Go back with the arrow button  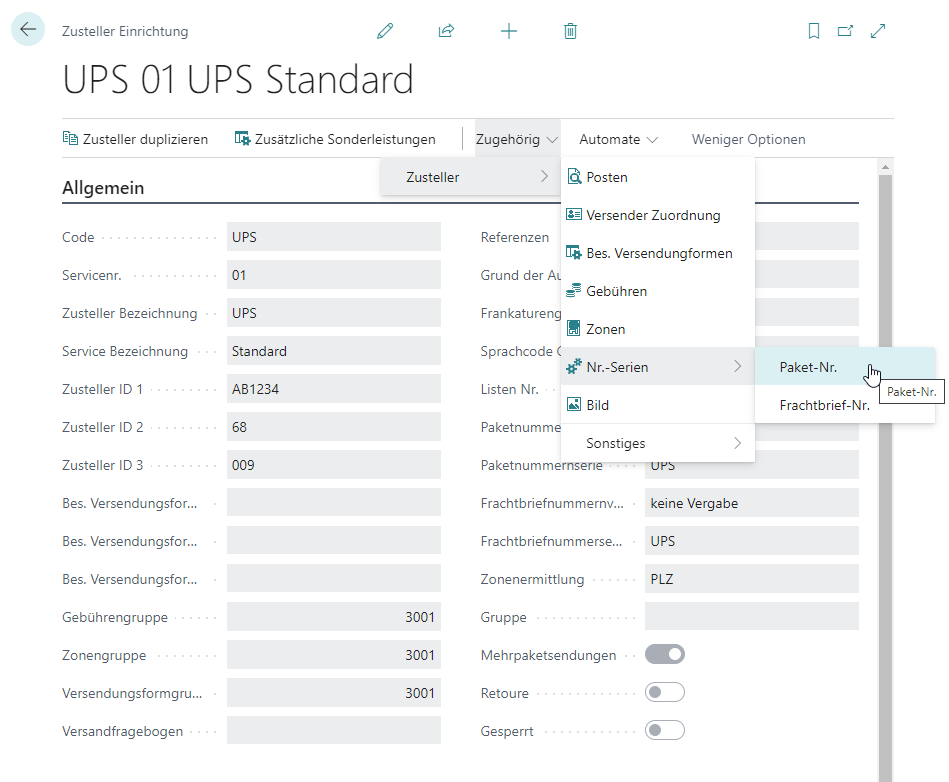pyautogui.click(x=28, y=29)
